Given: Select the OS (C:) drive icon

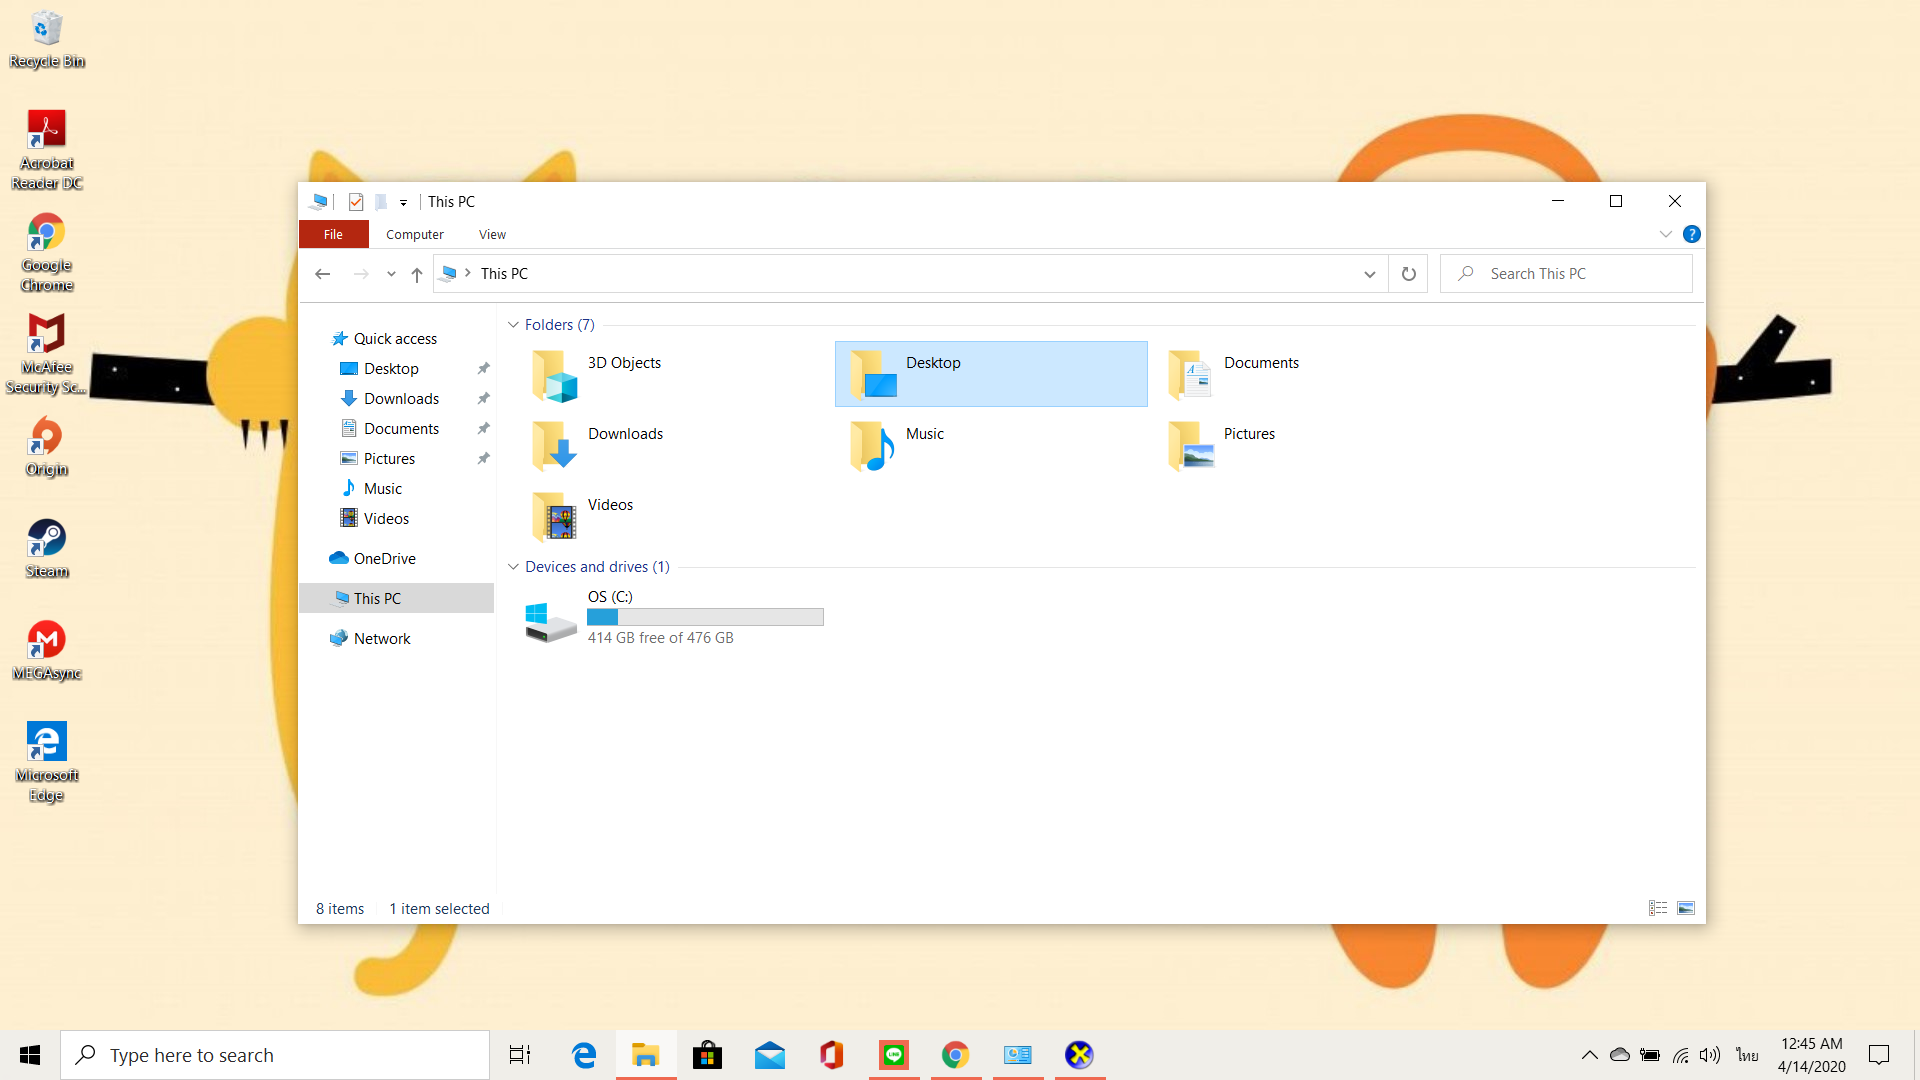Looking at the screenshot, I should (x=550, y=621).
